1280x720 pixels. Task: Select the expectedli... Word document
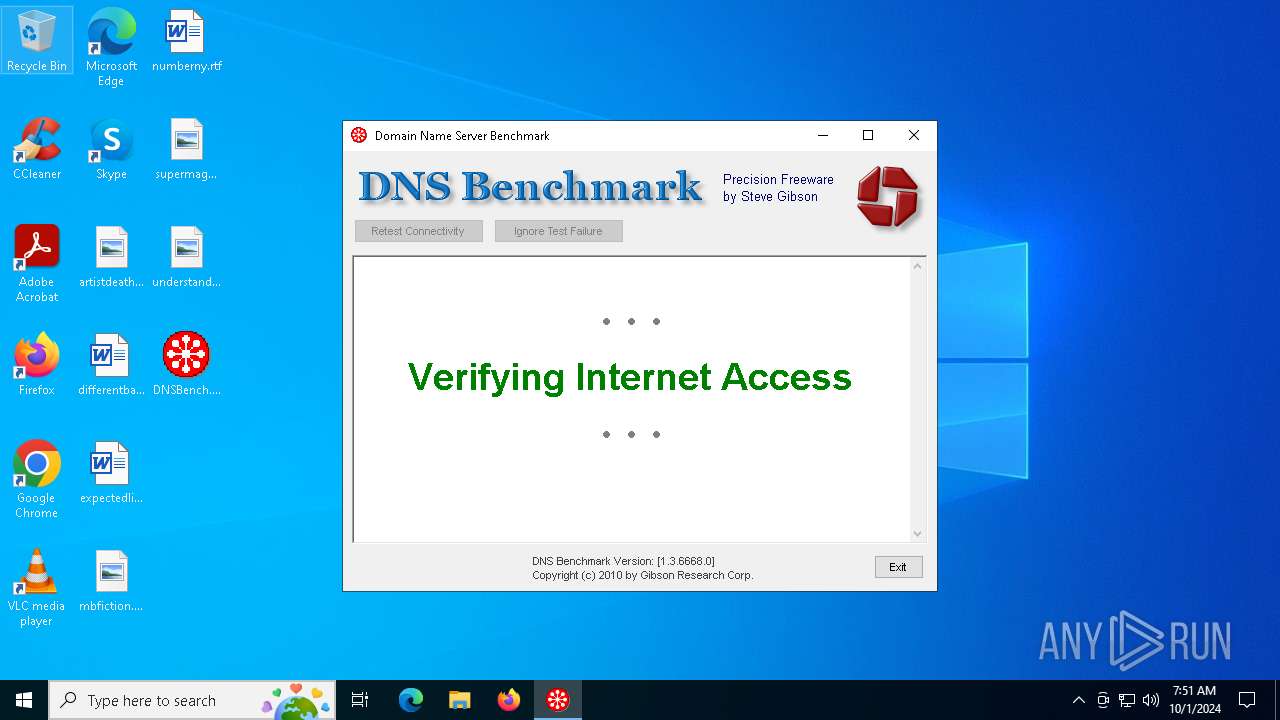111,473
